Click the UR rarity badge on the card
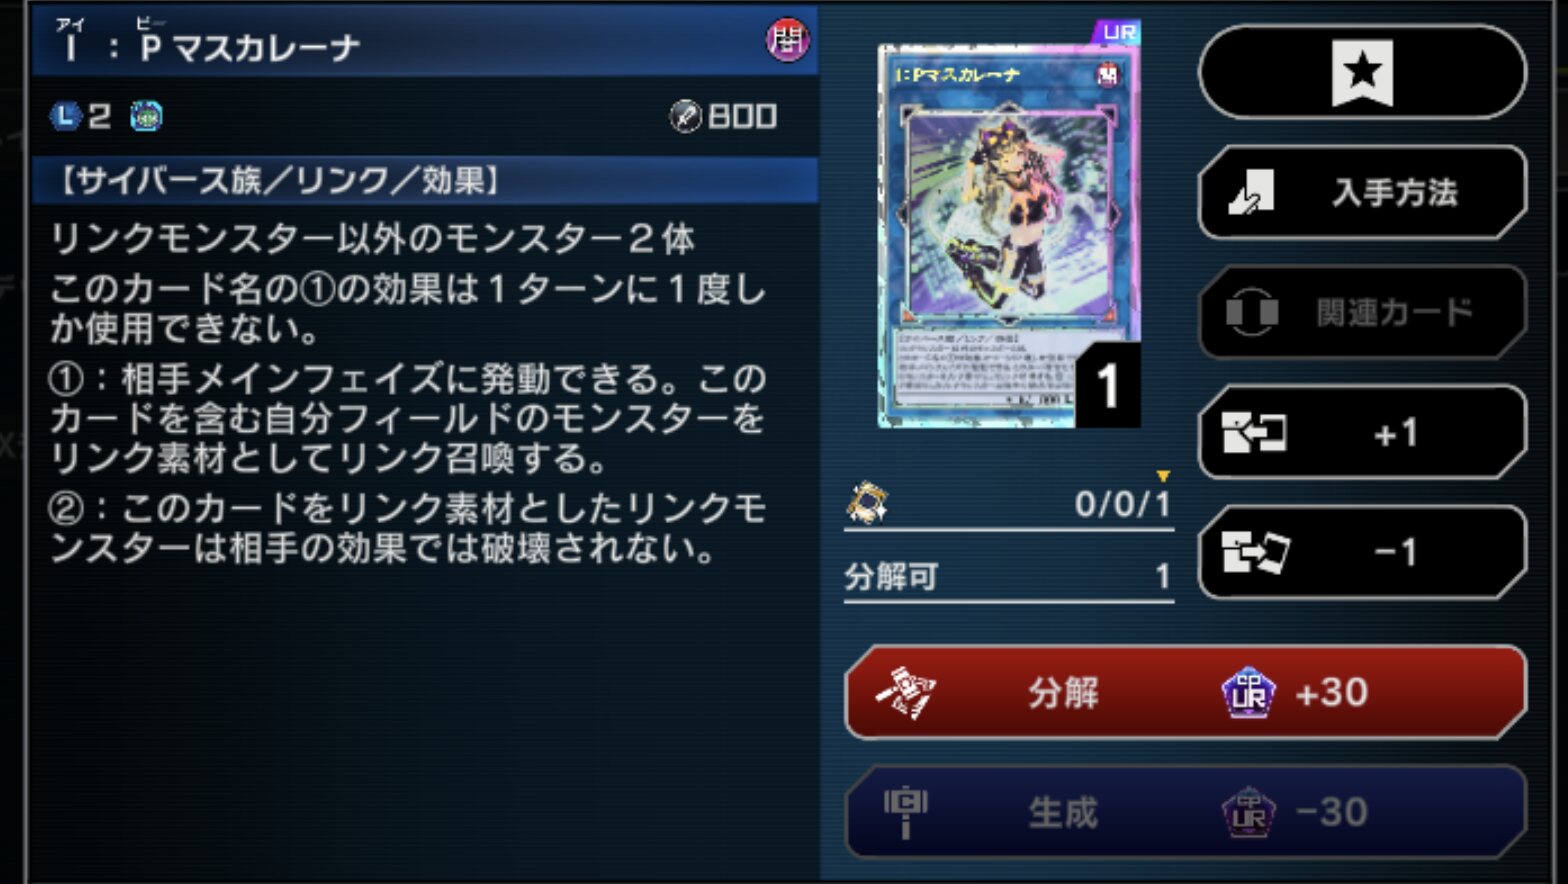This screenshot has height=884, width=1568. pyautogui.click(x=1118, y=32)
